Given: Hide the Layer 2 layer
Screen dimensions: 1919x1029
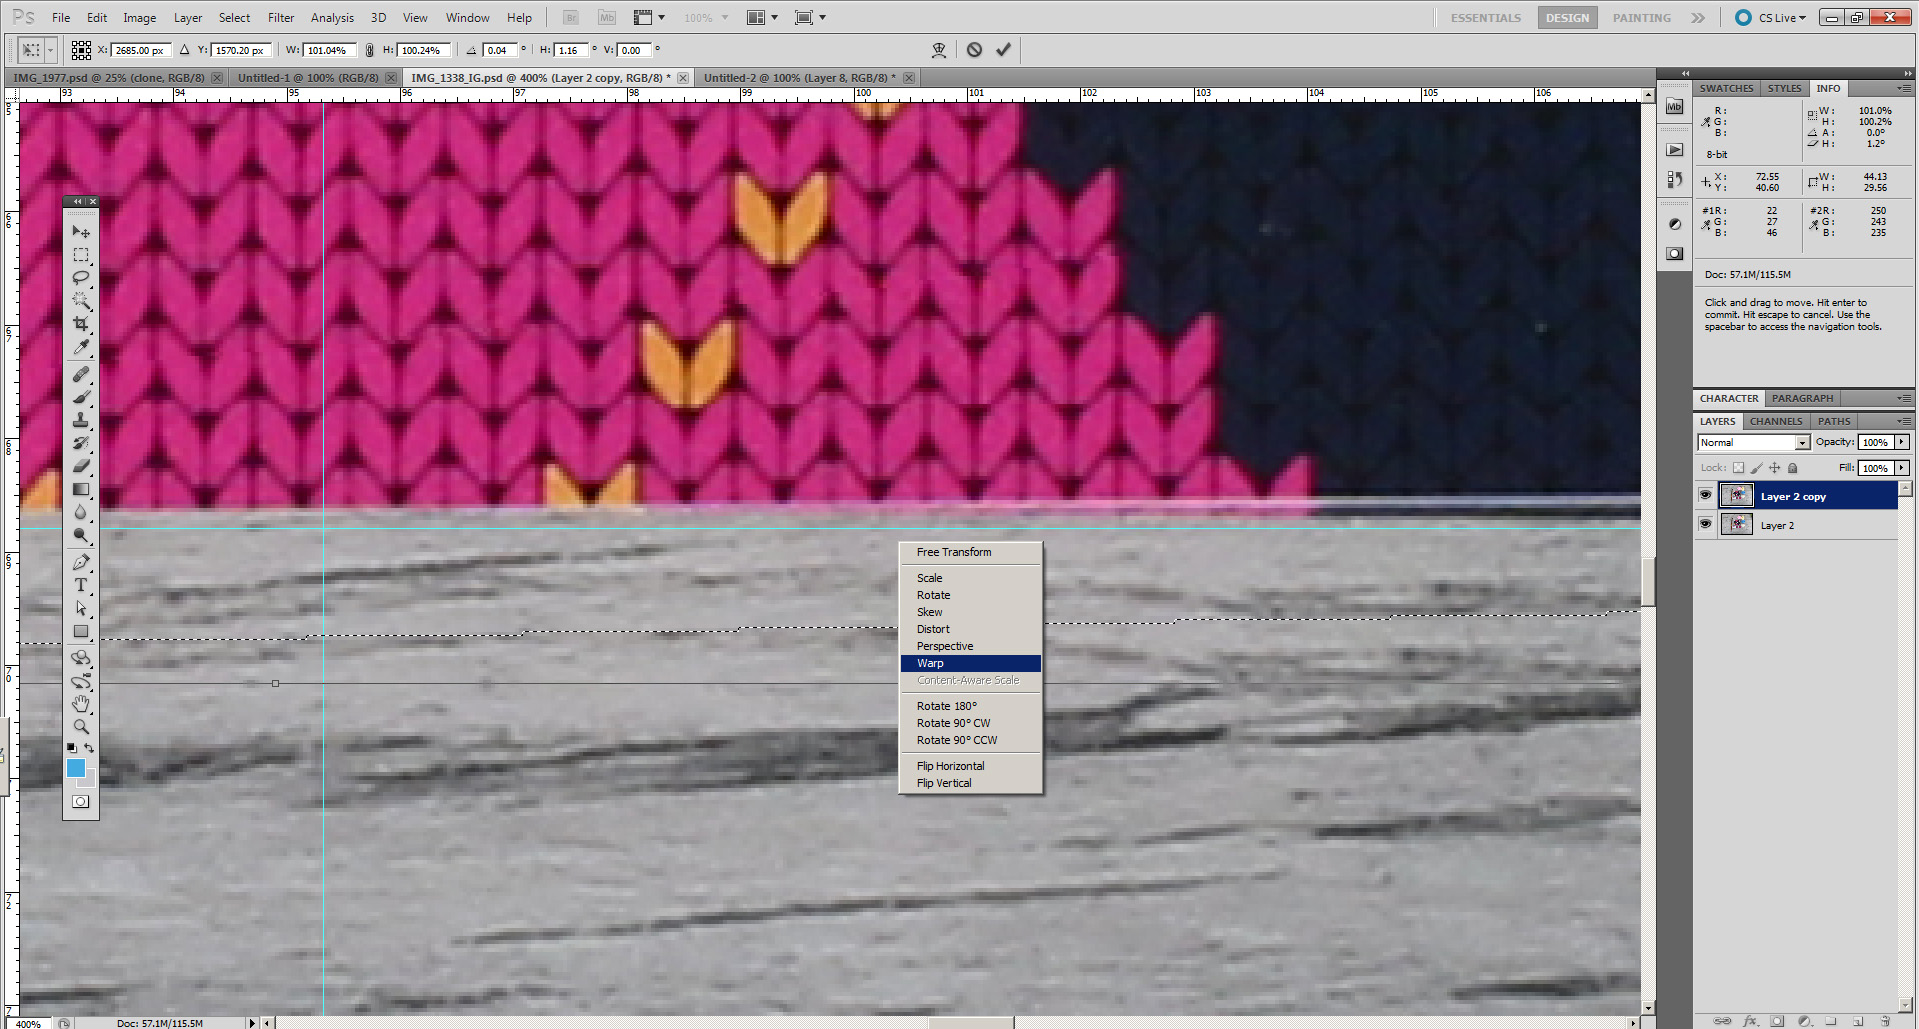Looking at the screenshot, I should [1705, 524].
